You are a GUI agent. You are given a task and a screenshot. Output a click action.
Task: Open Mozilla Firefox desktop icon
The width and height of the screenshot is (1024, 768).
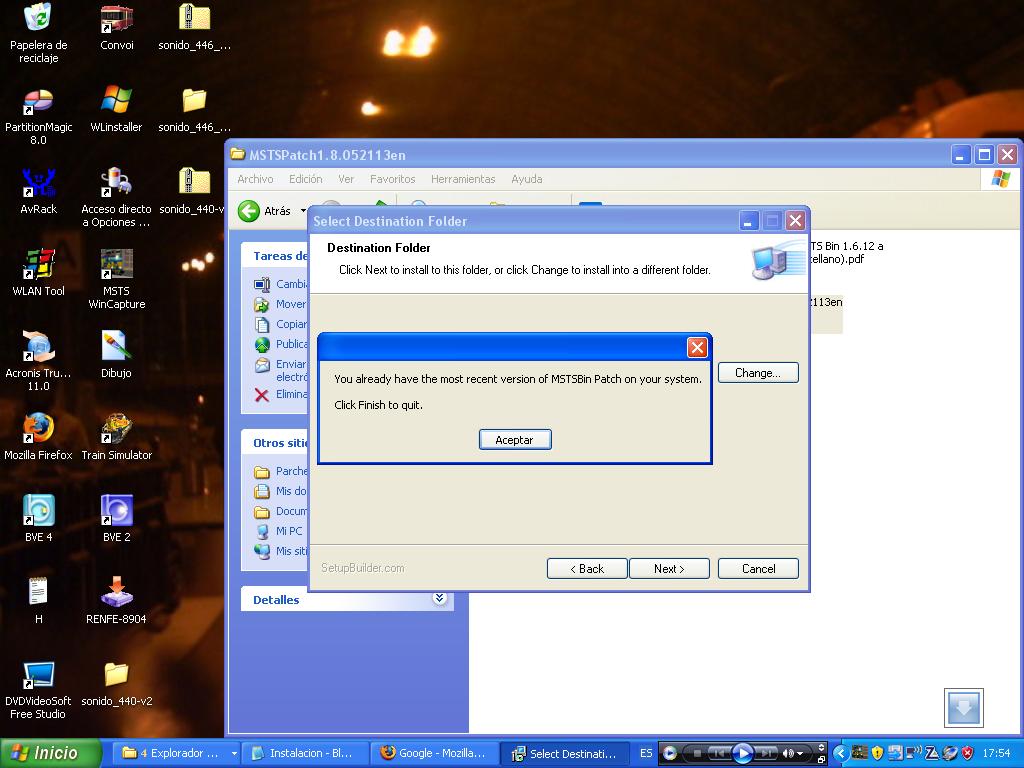tap(38, 430)
